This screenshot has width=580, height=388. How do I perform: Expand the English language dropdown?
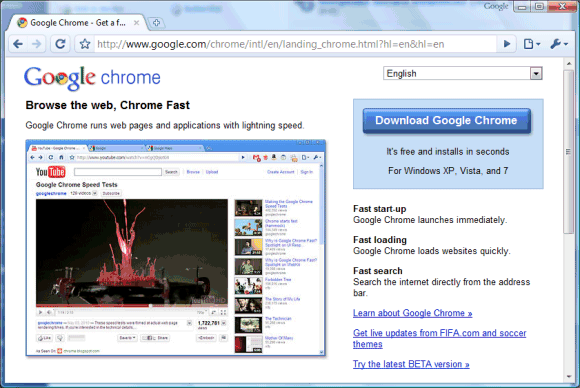pos(463,73)
